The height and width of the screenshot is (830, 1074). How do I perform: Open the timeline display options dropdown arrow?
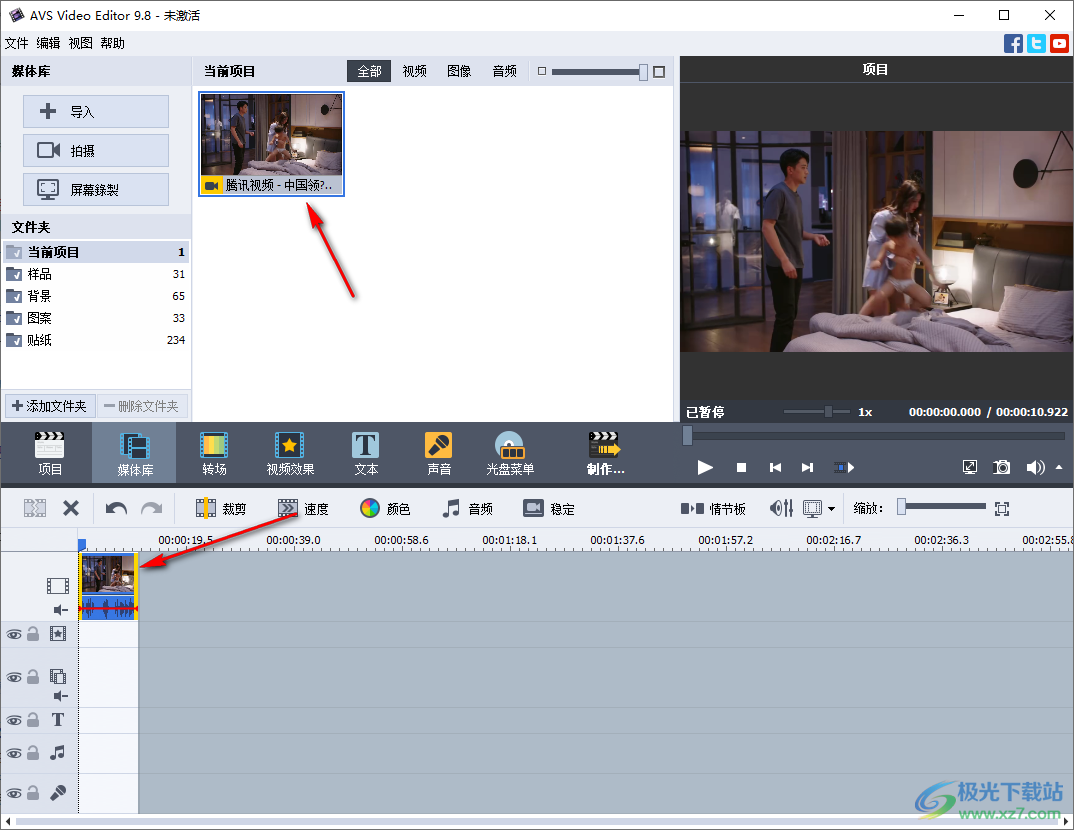[831, 509]
